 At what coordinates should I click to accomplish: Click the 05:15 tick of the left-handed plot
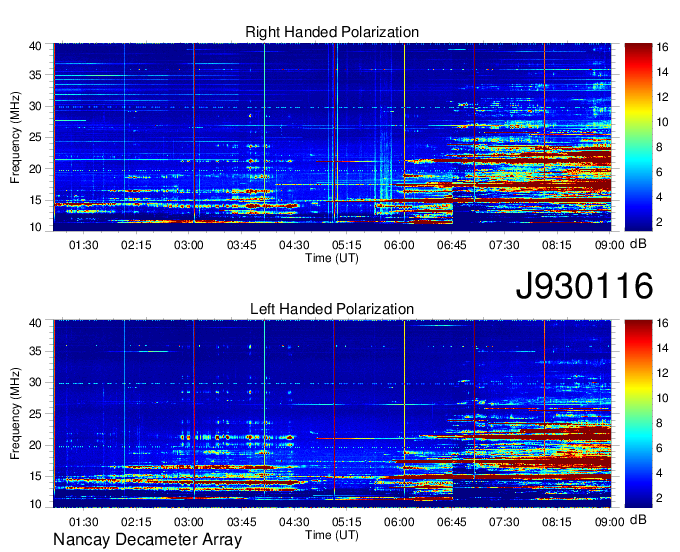[x=347, y=522]
